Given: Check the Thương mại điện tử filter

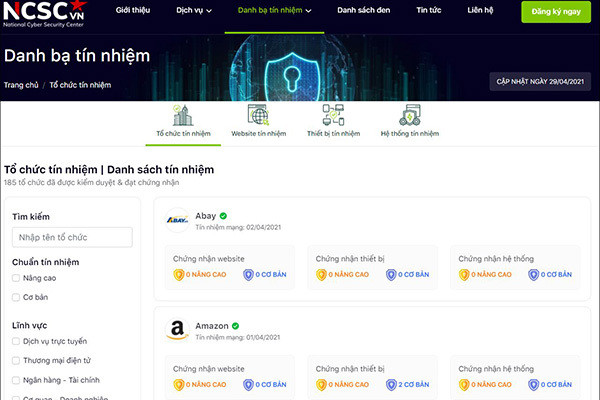Looking at the screenshot, I should [x=16, y=361].
